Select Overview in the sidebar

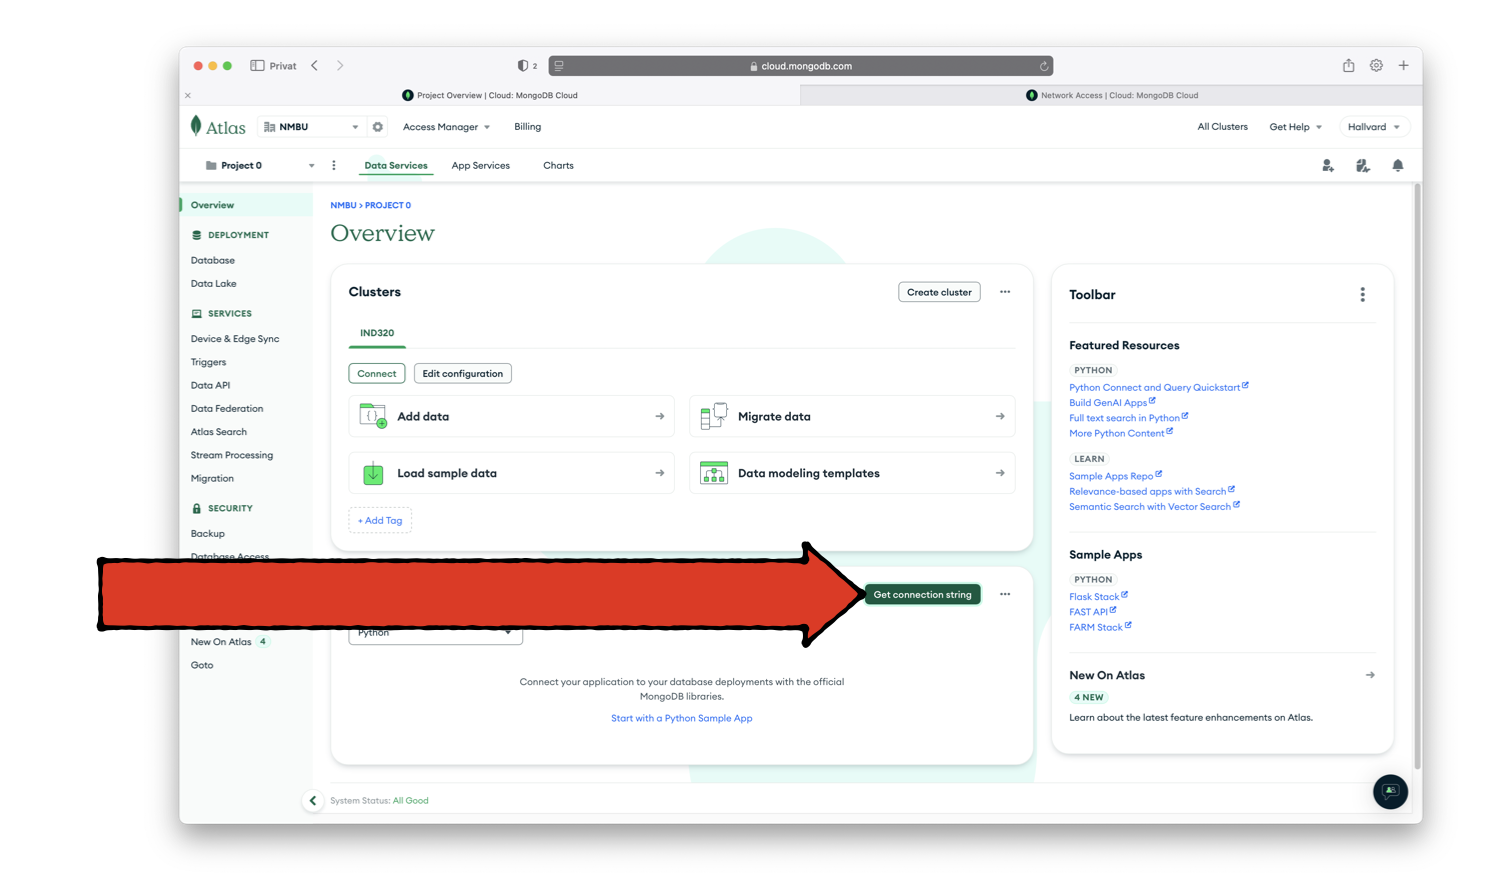click(246, 205)
